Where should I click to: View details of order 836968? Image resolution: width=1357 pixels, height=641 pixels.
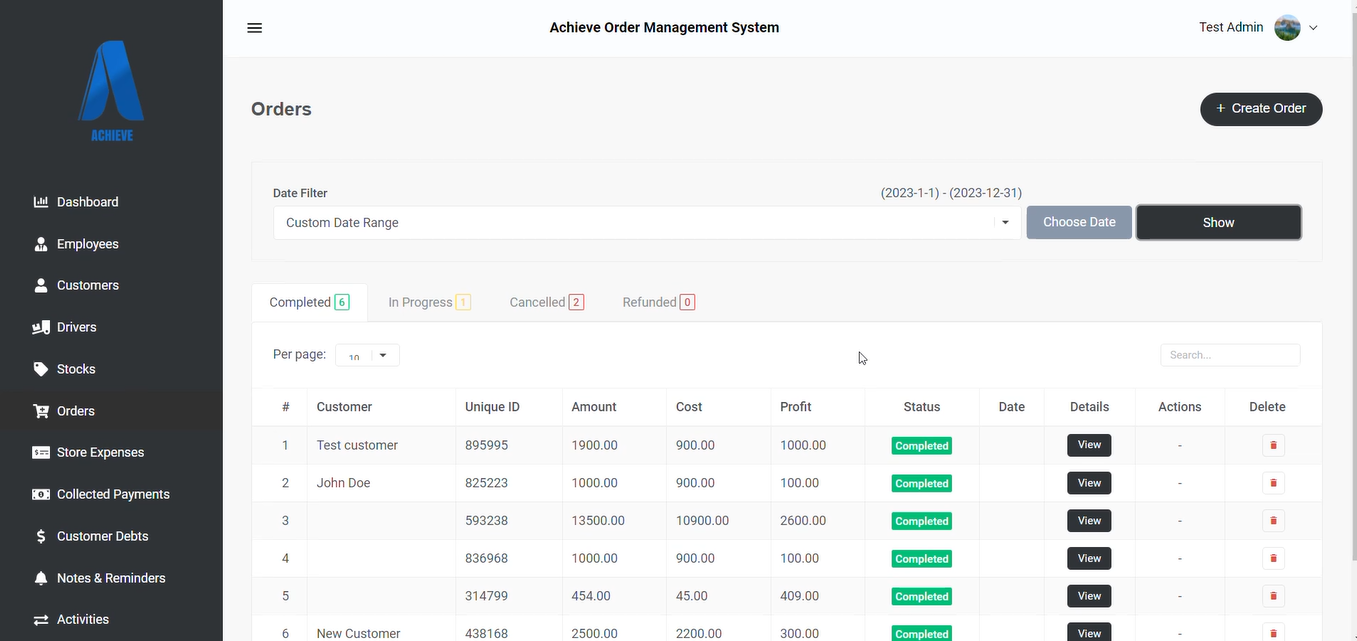1089,558
